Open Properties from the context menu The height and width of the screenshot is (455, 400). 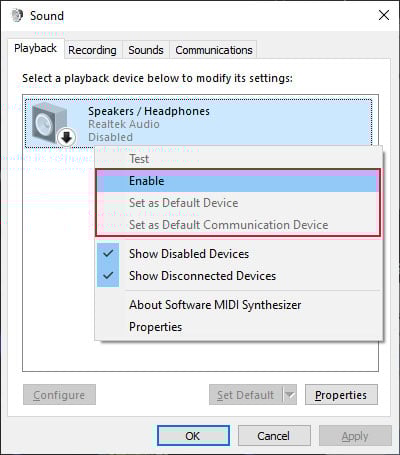156,327
